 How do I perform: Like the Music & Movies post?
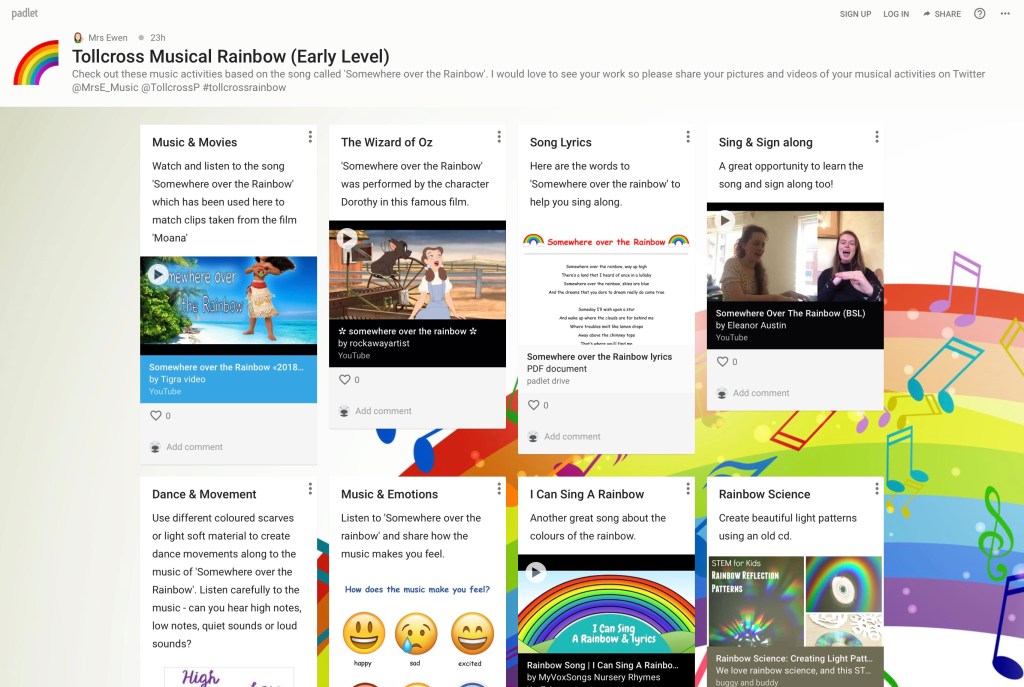click(155, 416)
